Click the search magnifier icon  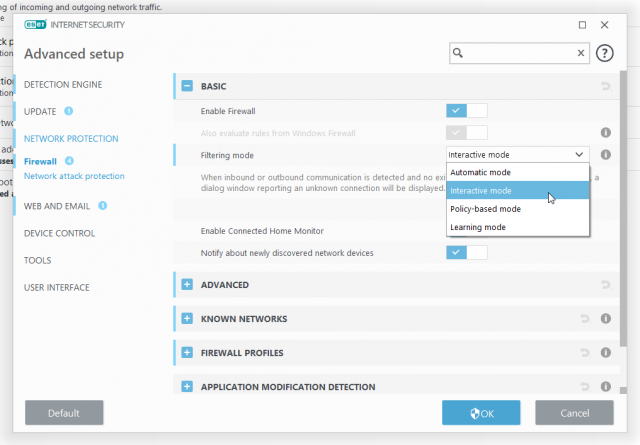[x=459, y=53]
